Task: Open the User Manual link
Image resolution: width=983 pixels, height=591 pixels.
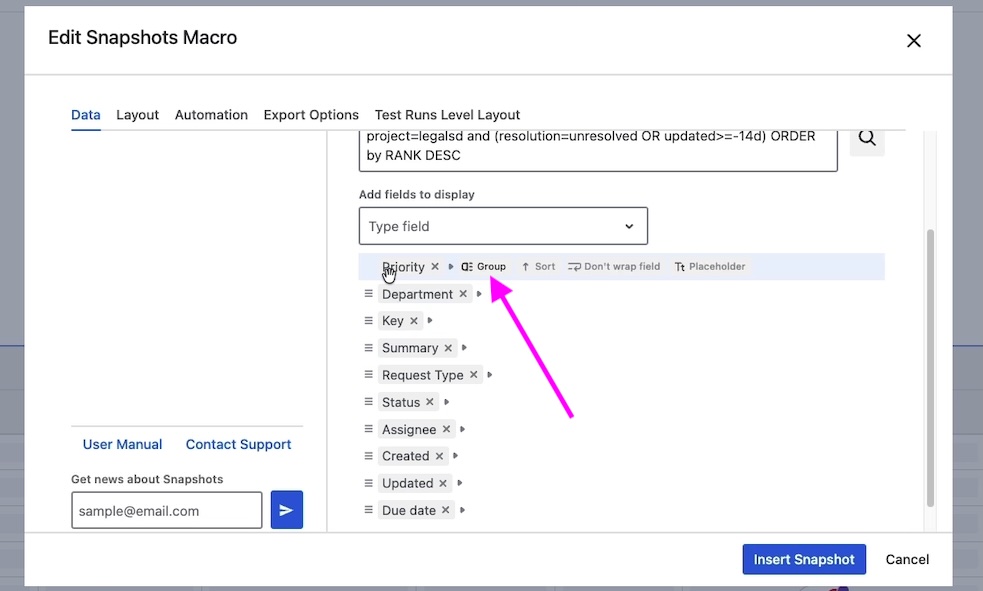Action: tap(122, 444)
